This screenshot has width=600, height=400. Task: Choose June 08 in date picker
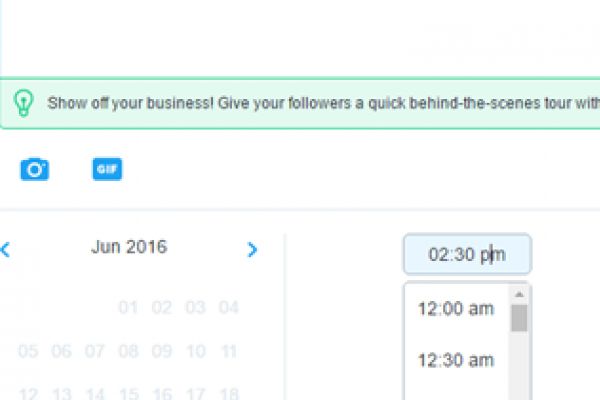pos(128,351)
